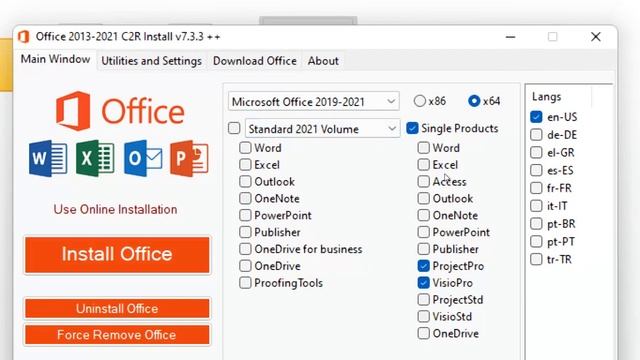Image resolution: width=640 pixels, height=360 pixels.
Task: Check PowerPoint under Single Products
Action: [x=454, y=232]
